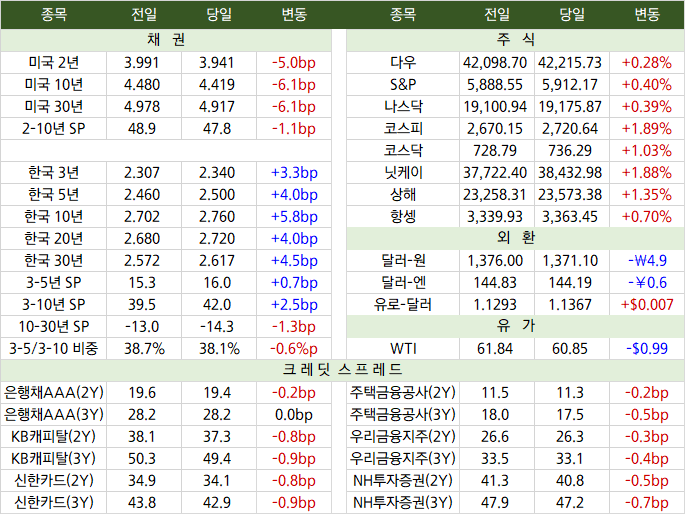Click the 외환 section header
The image size is (685, 514).
[515, 238]
